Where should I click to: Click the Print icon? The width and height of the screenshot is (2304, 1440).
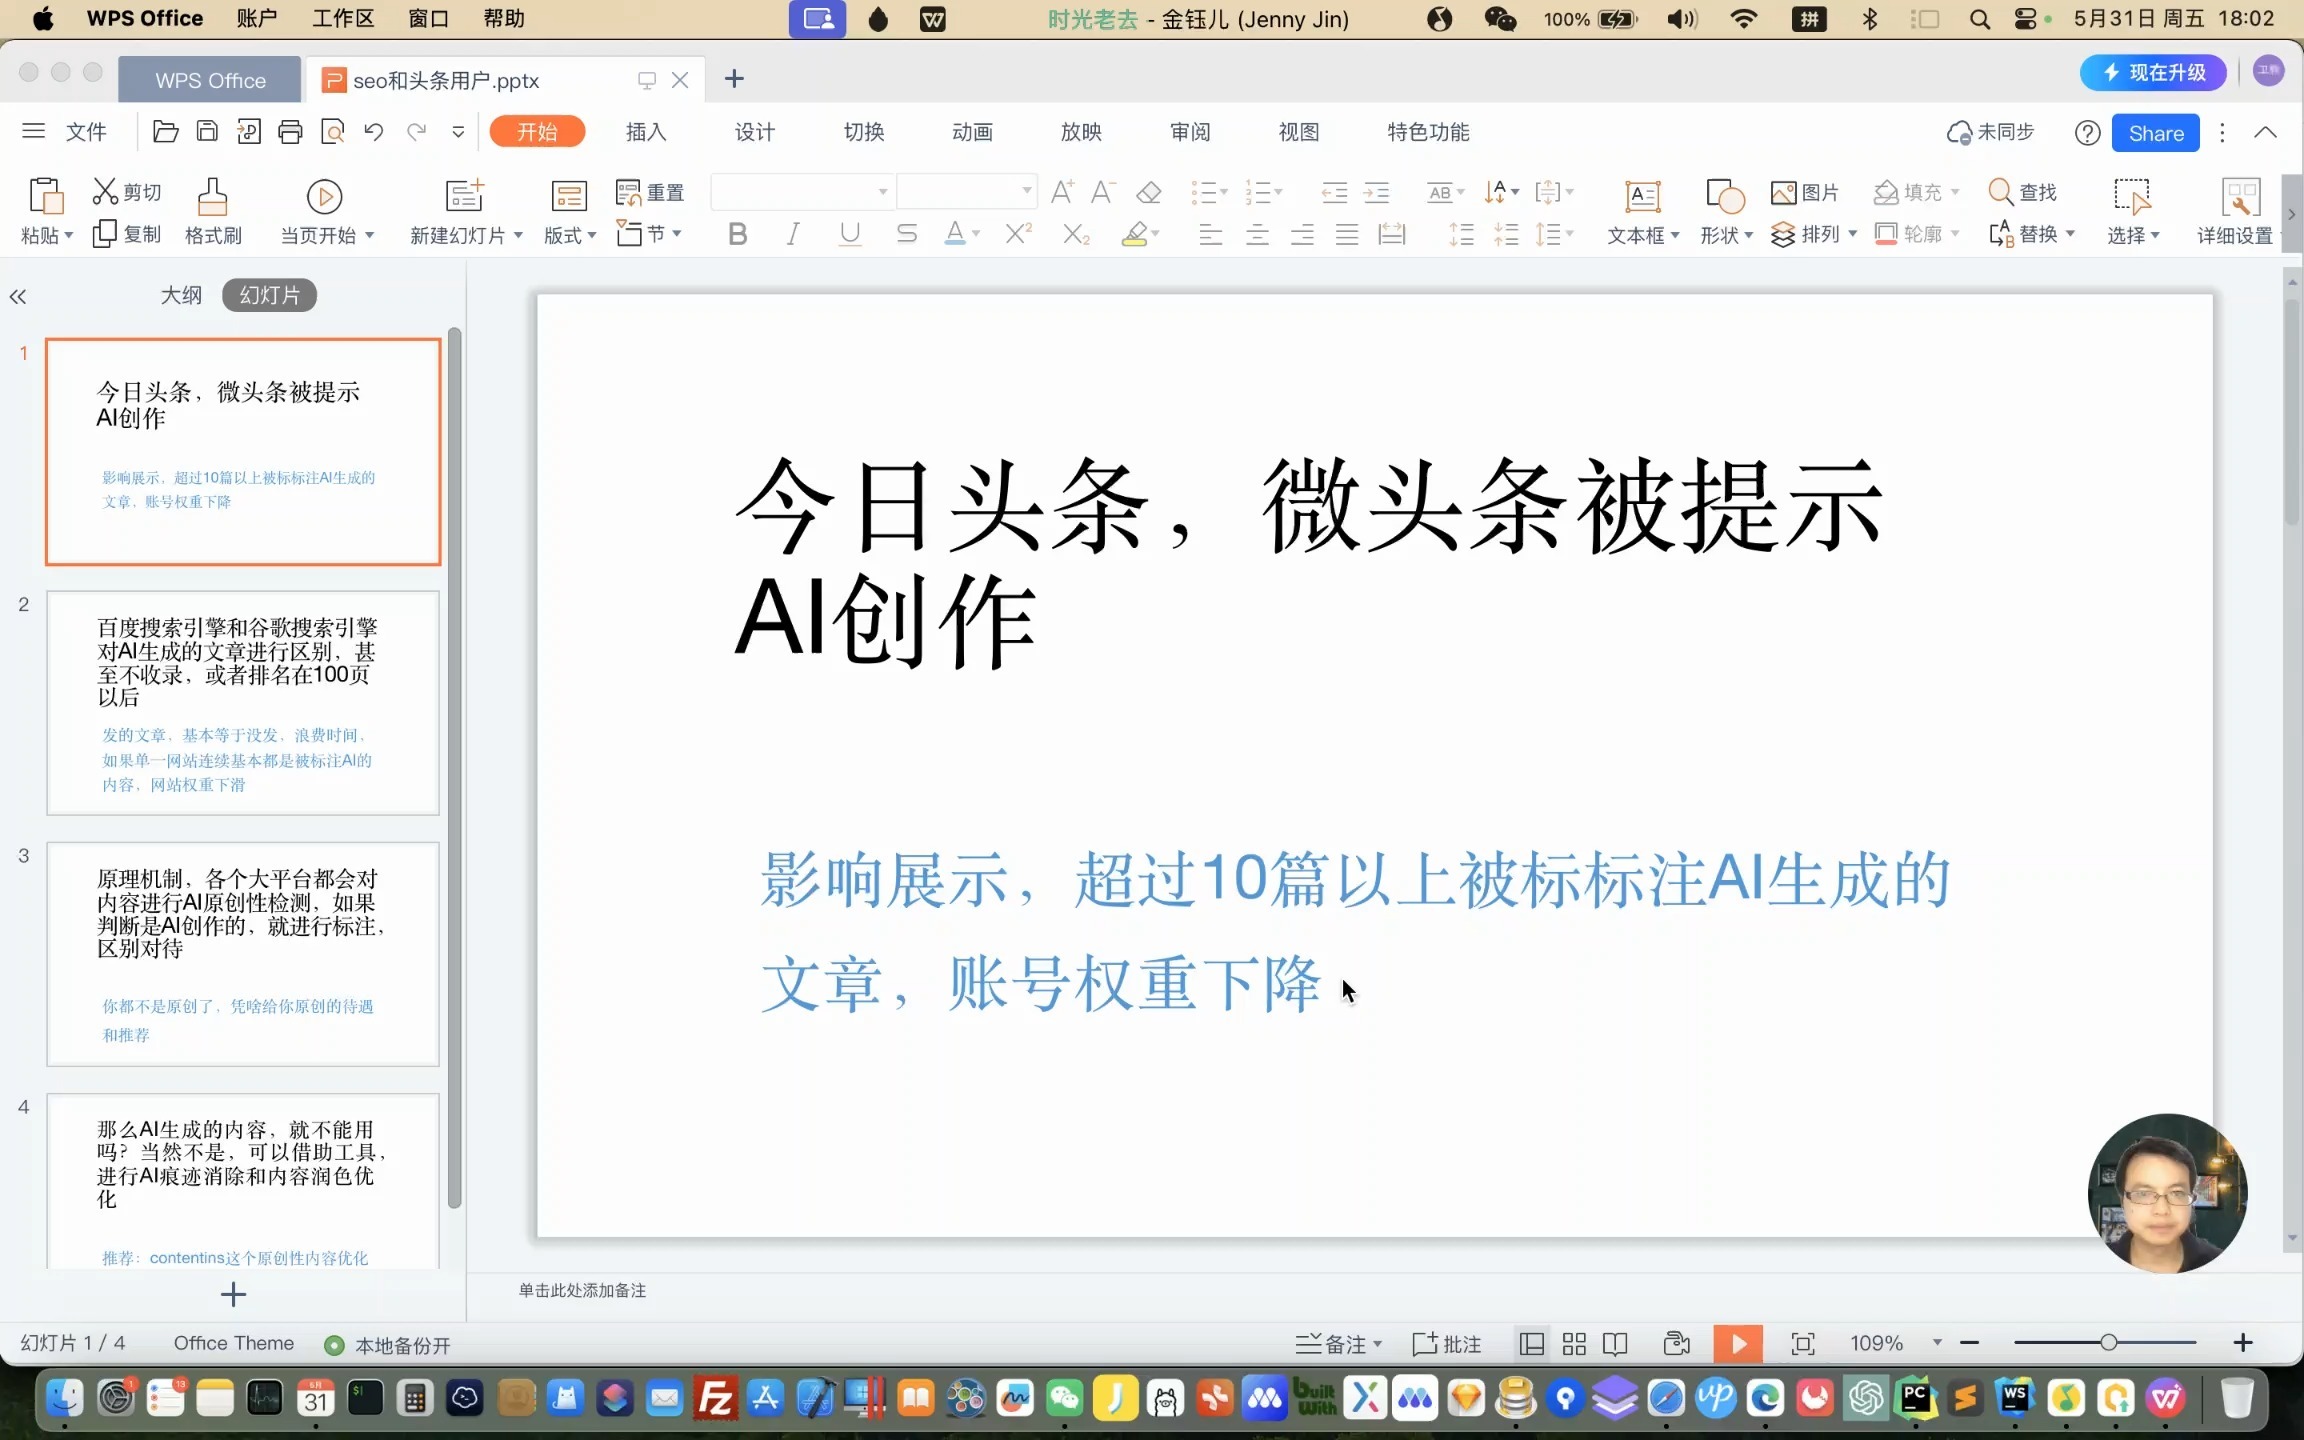pos(290,131)
